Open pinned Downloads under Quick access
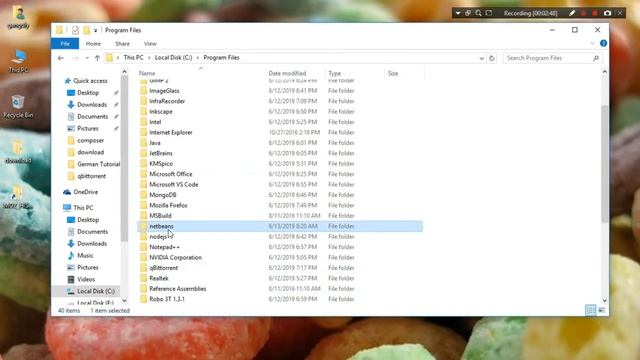640x360 pixels. 92,104
